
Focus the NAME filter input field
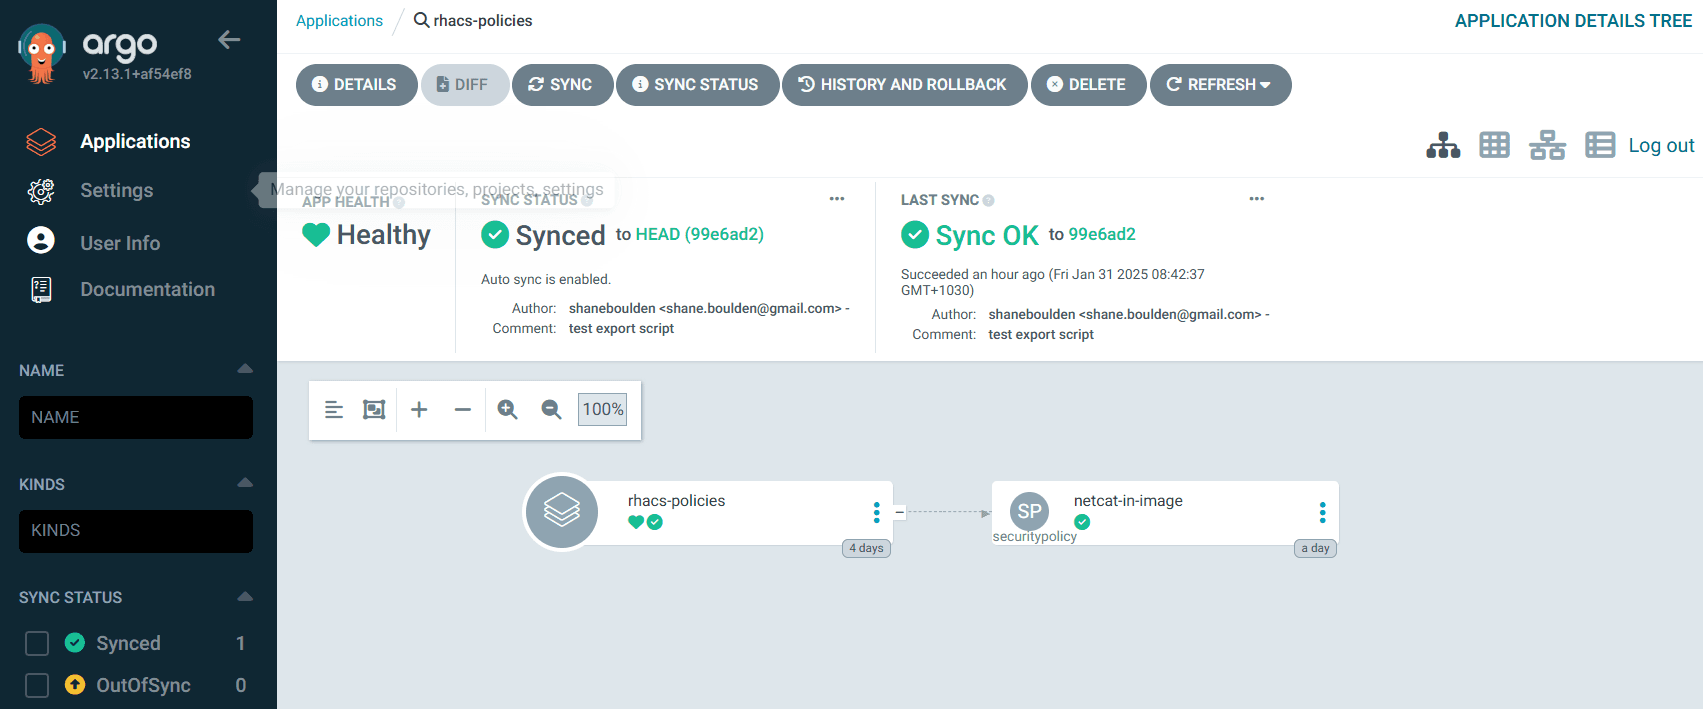pos(136,417)
